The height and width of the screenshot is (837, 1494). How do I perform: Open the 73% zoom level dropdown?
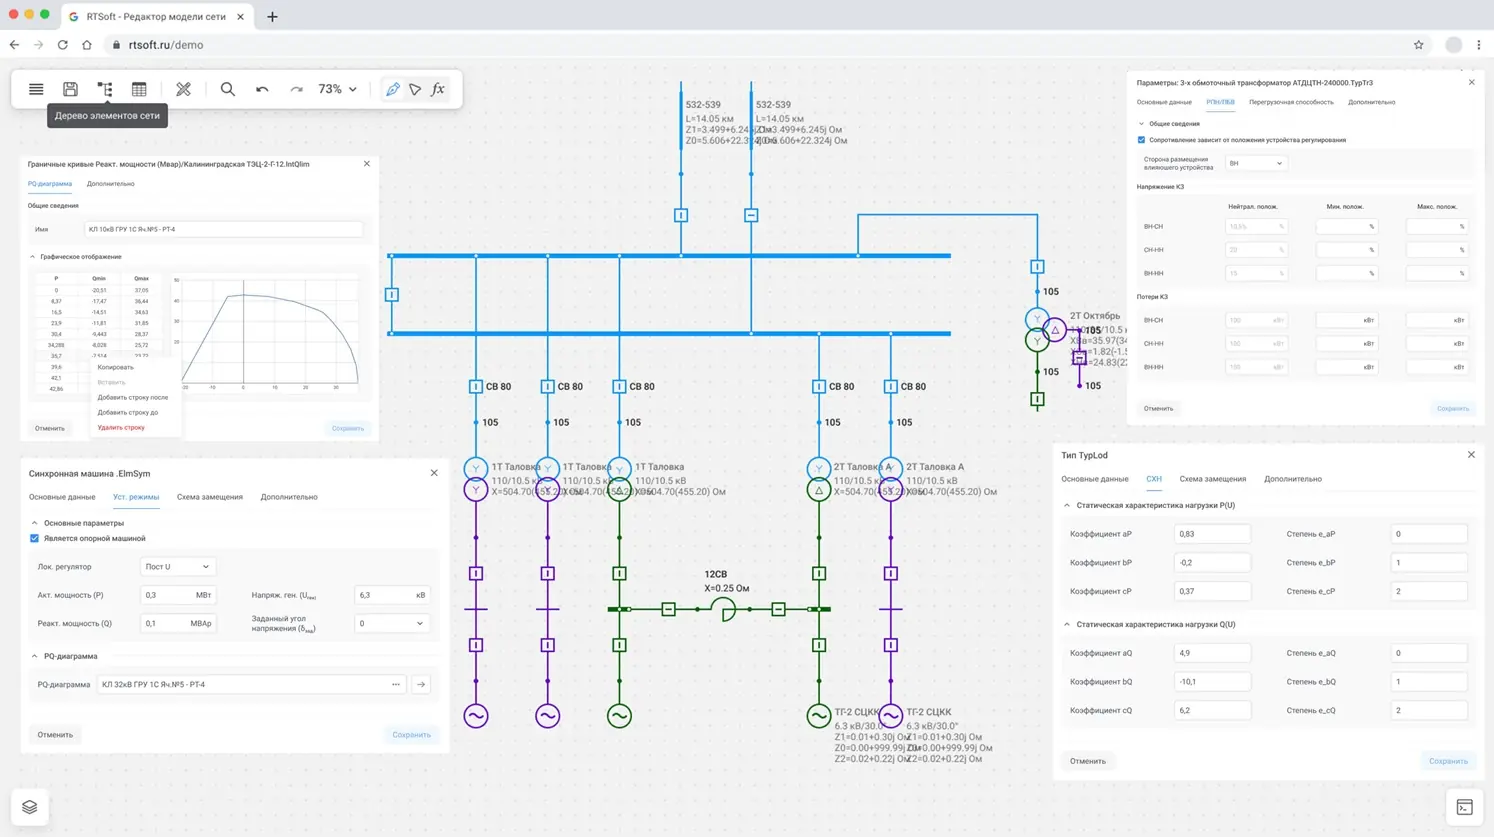[337, 89]
